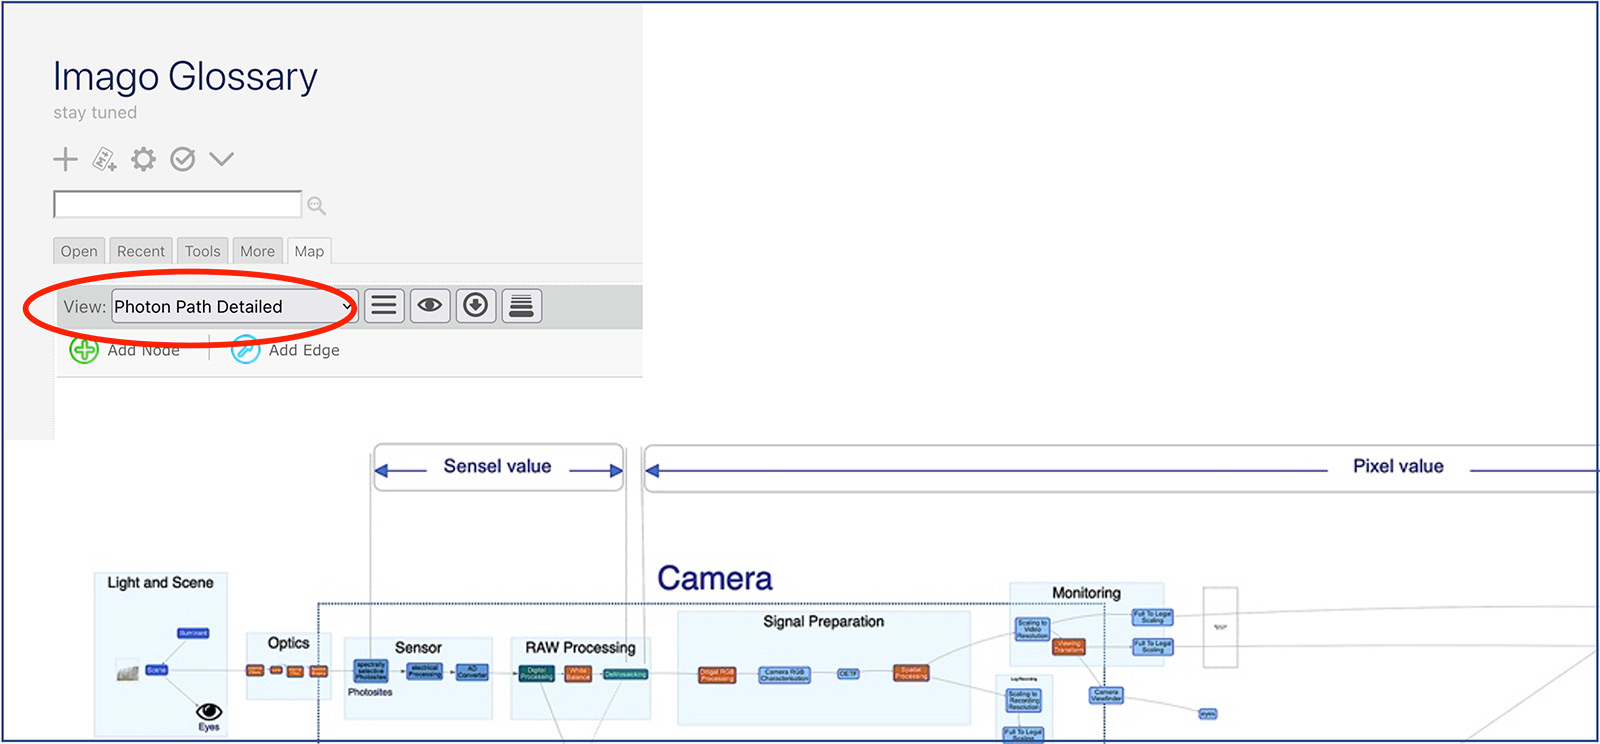Click the tag-with-plus icon
The height and width of the screenshot is (744, 1600).
pyautogui.click(x=104, y=159)
